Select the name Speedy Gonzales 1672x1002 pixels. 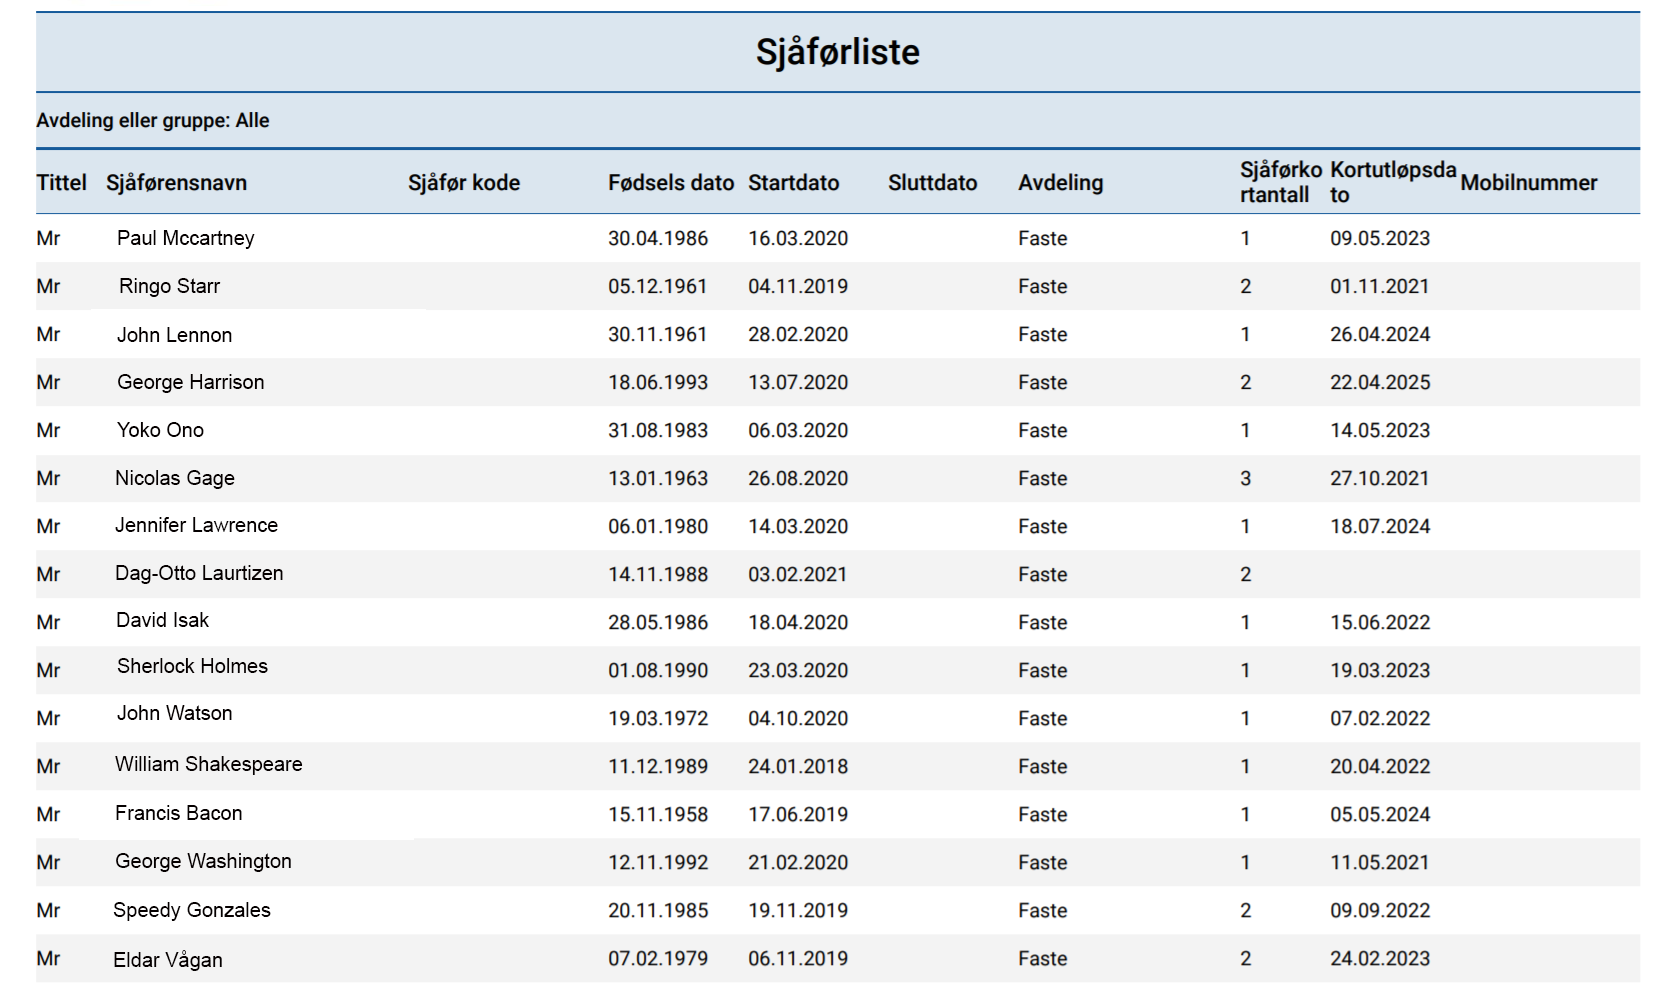tap(192, 910)
